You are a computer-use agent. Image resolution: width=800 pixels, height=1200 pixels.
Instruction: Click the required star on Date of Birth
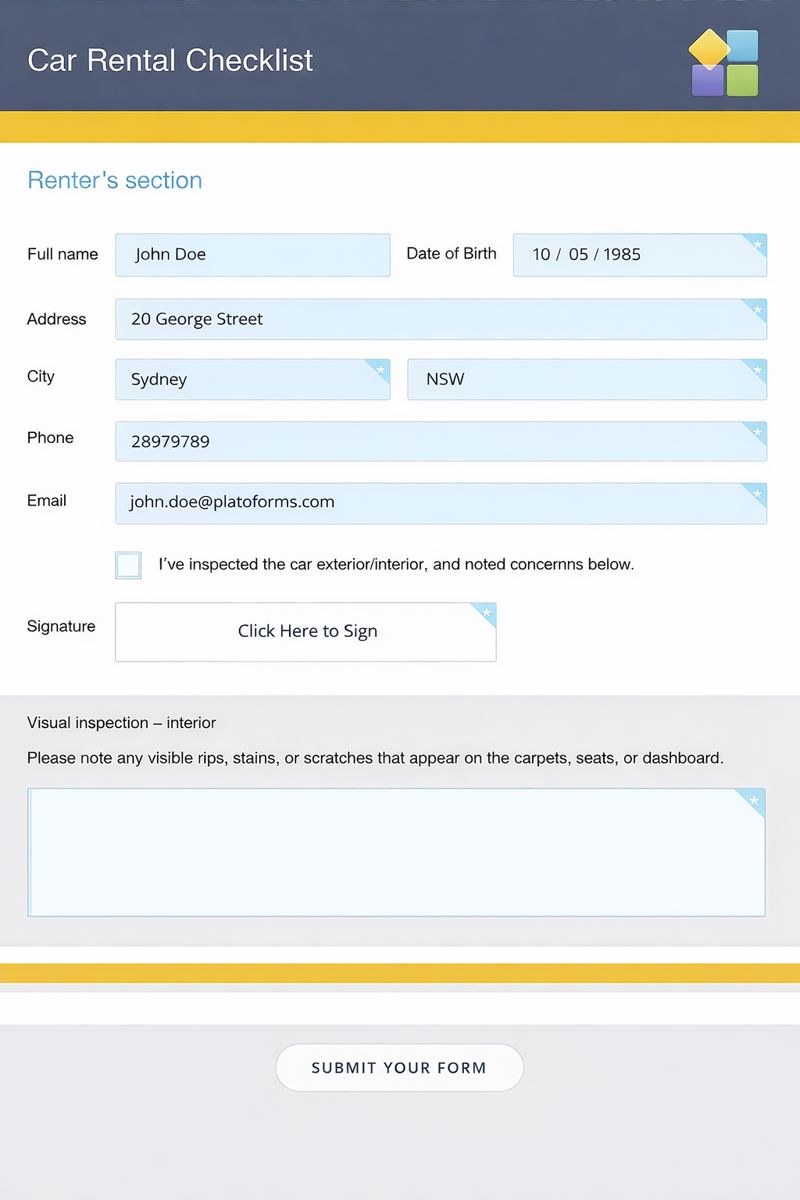(x=757, y=245)
